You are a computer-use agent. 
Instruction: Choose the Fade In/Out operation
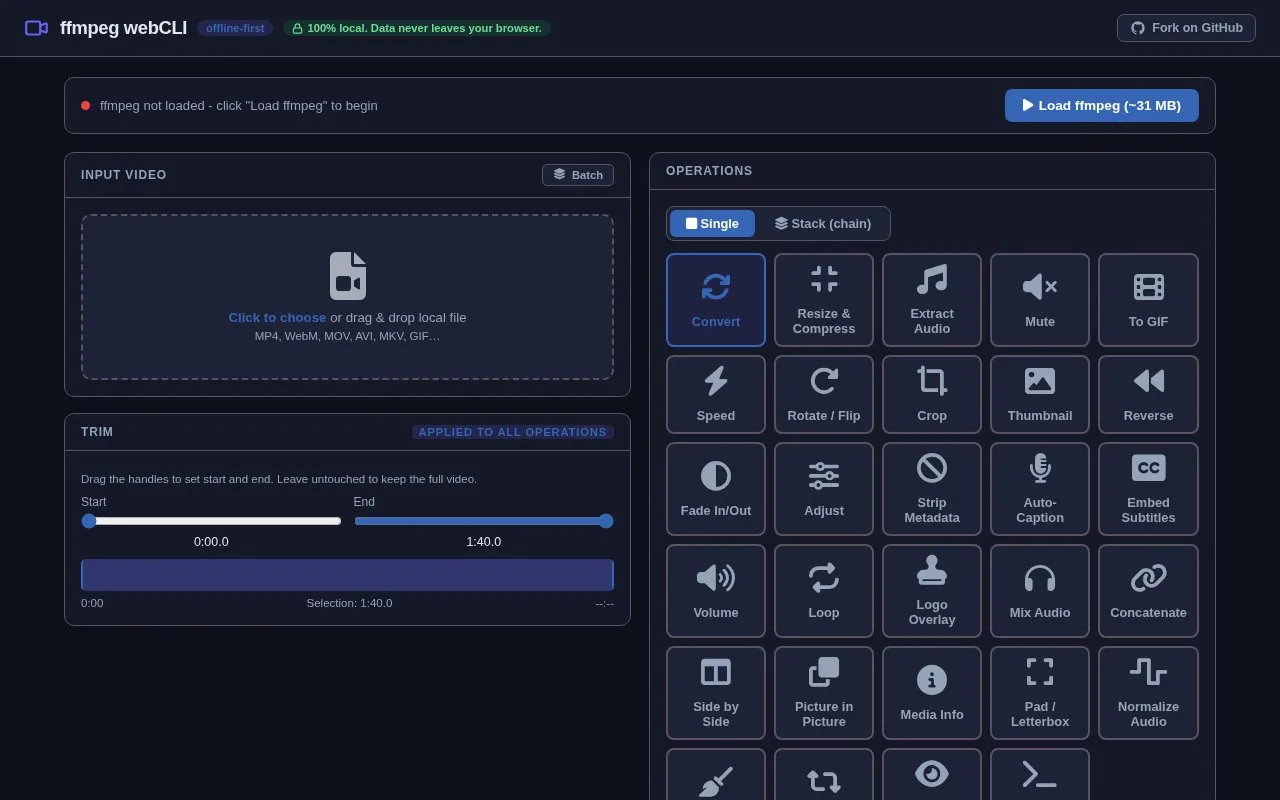tap(716, 489)
